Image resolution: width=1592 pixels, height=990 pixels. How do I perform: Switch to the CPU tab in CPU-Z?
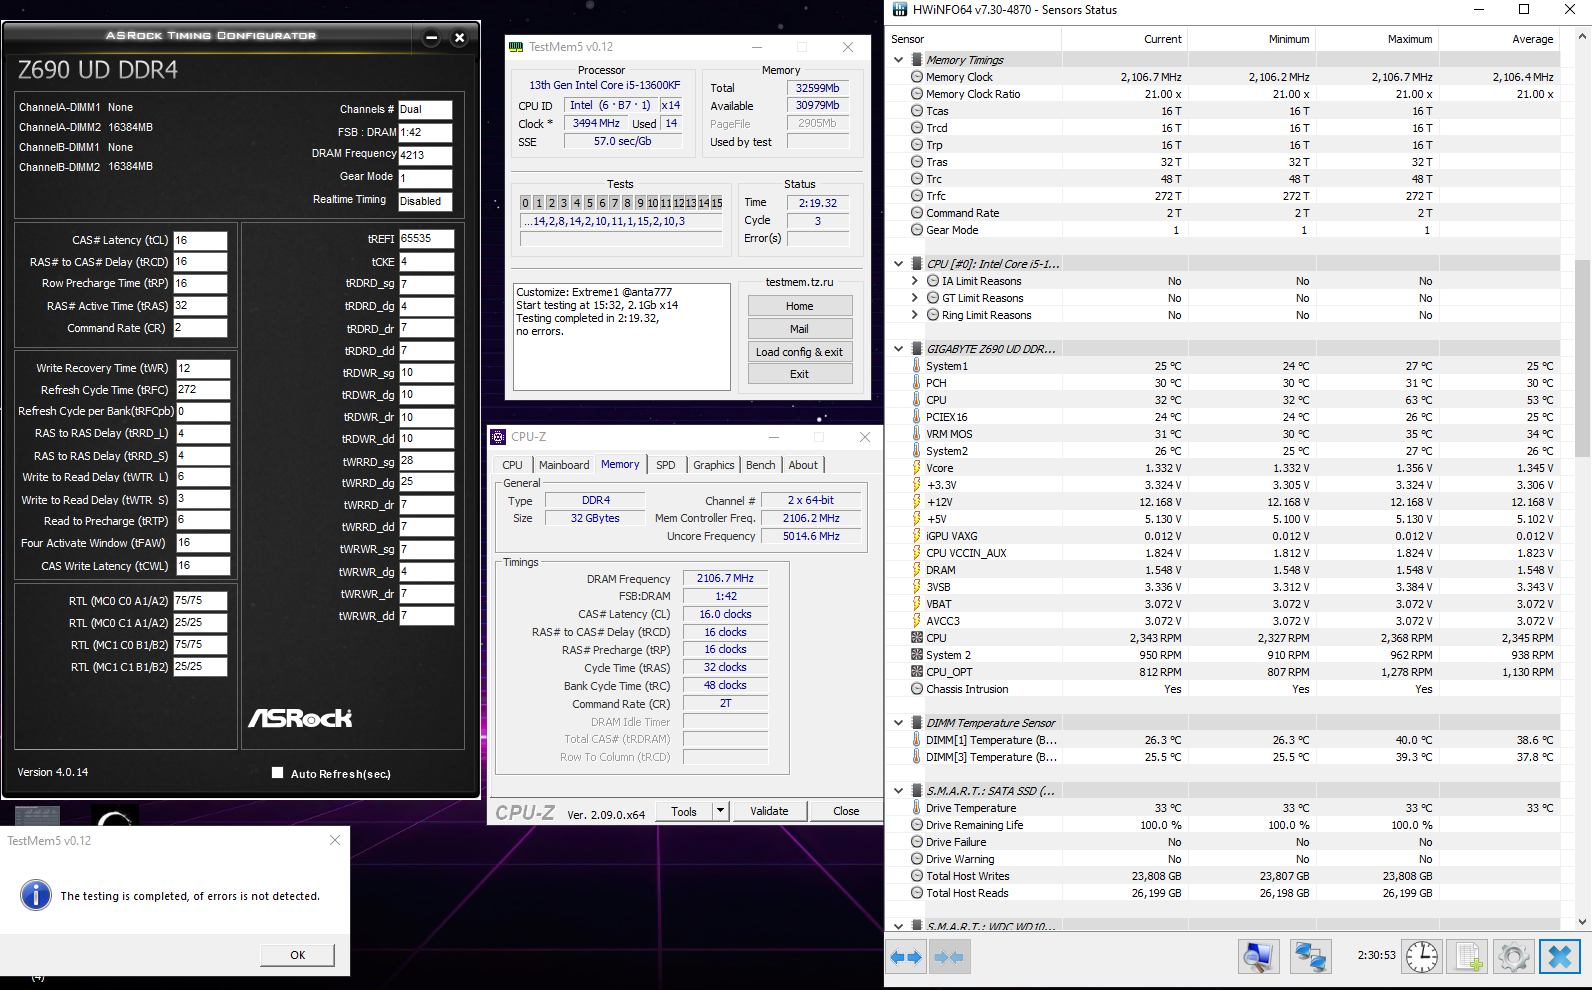point(512,465)
